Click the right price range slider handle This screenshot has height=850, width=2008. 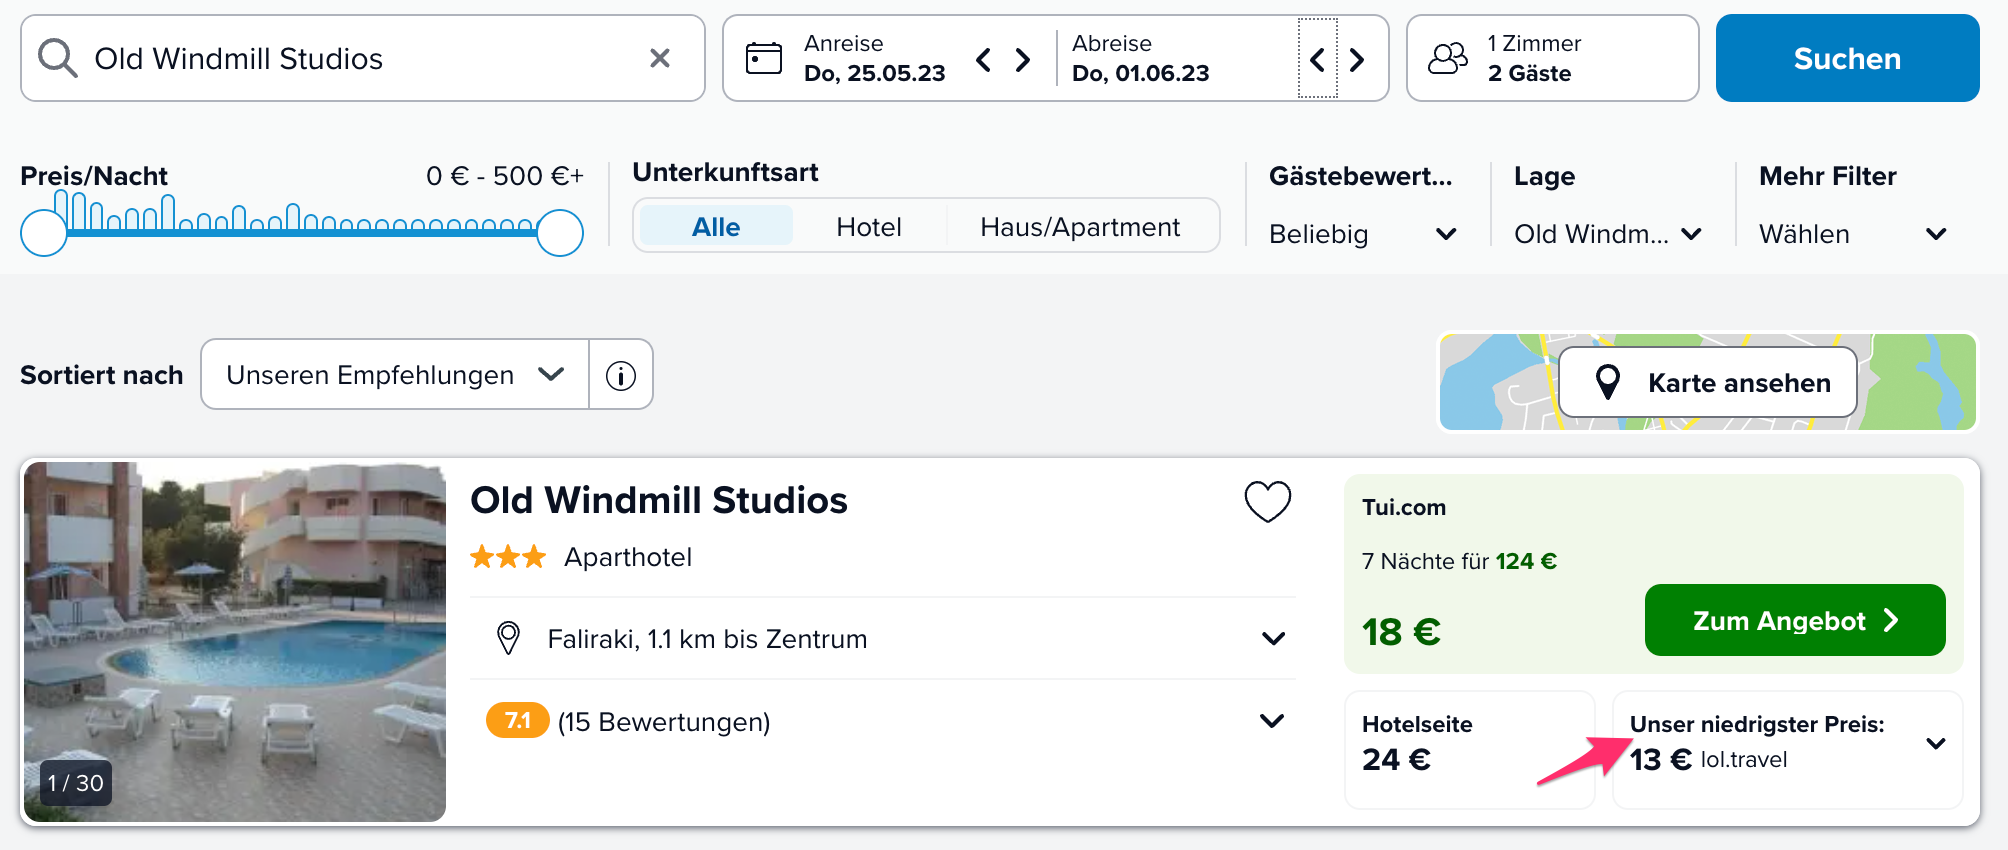(x=560, y=233)
